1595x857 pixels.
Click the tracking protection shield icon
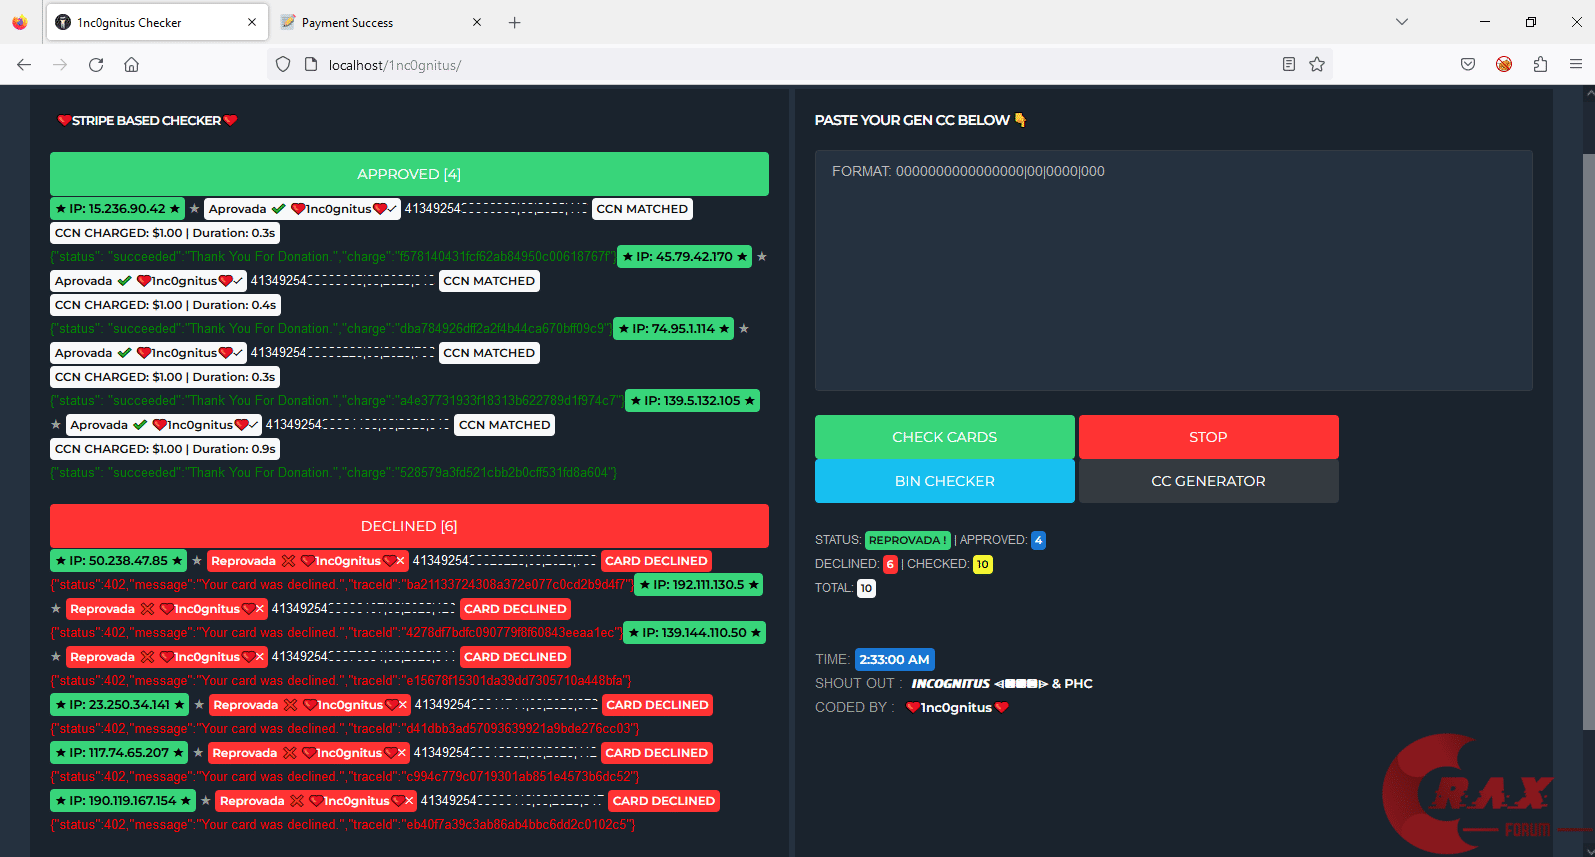tap(283, 65)
